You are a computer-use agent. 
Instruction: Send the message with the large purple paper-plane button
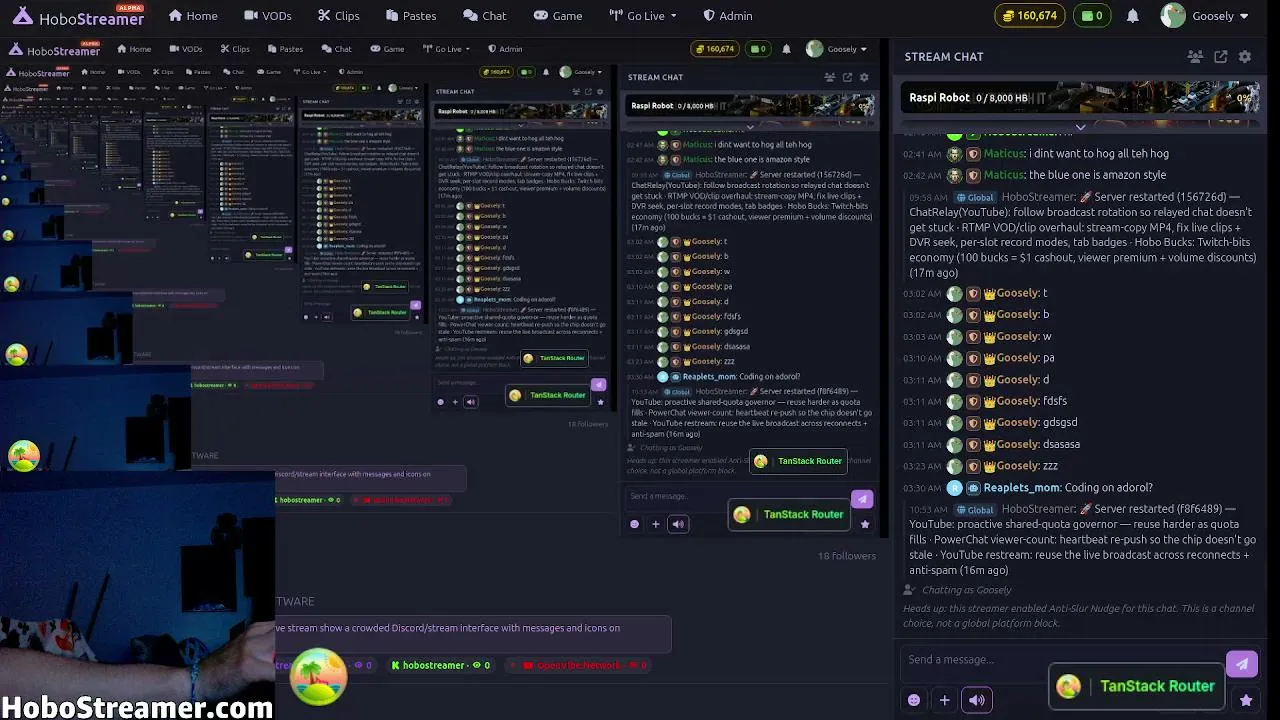pos(1242,664)
